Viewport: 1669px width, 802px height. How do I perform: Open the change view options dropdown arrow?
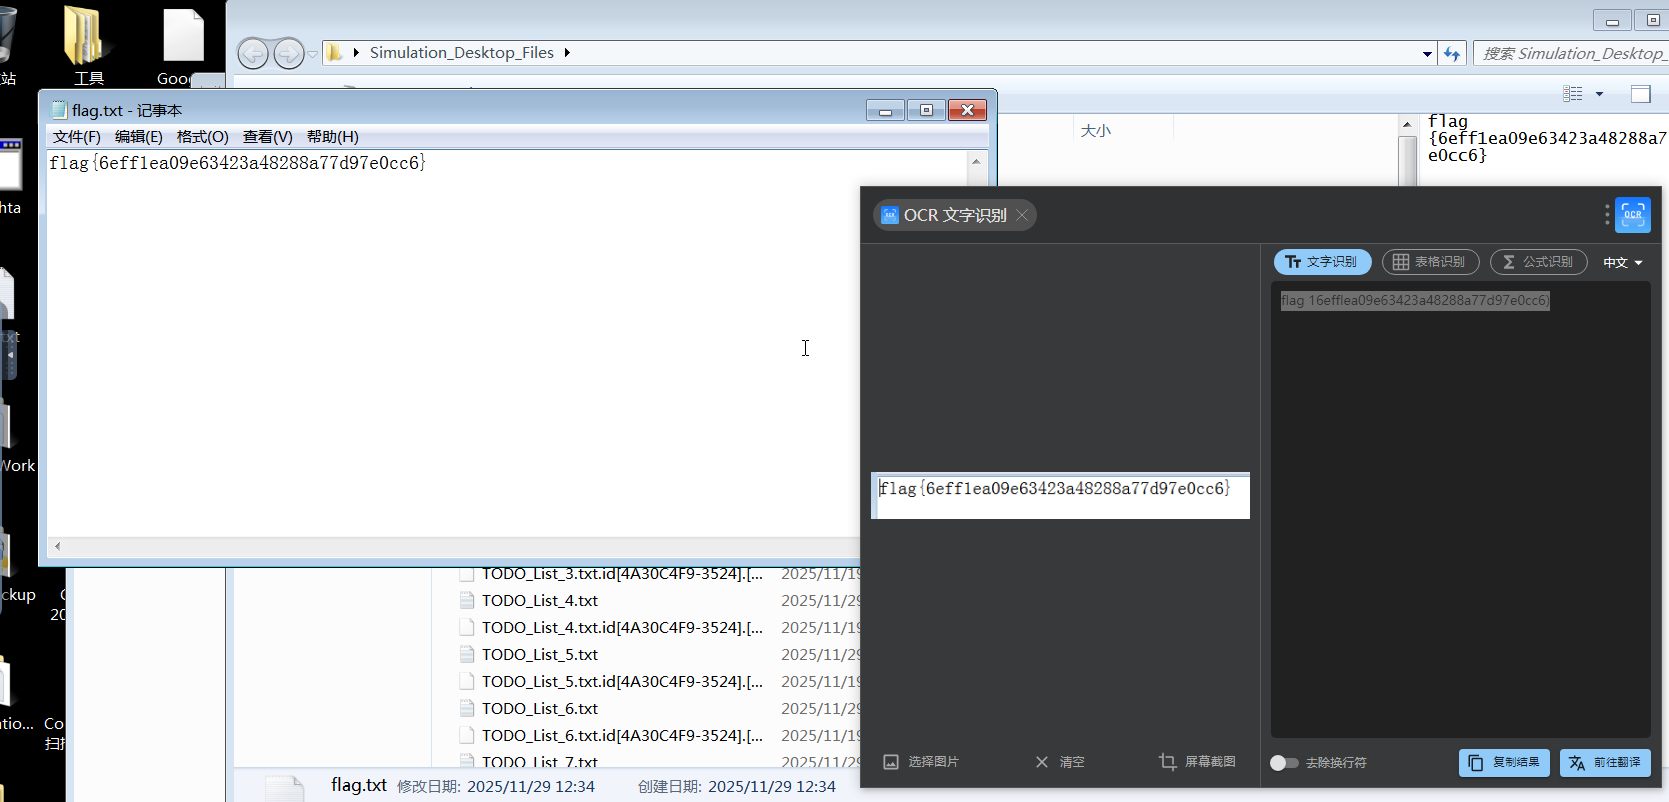[1599, 94]
